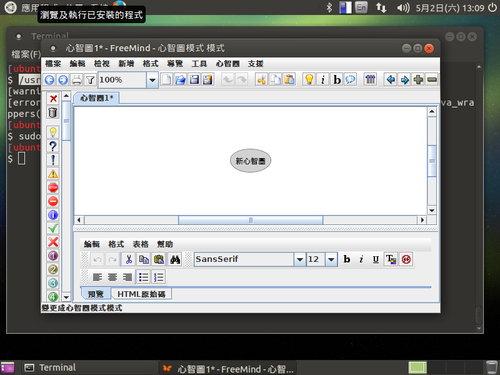This screenshot has width=500, height=375.
Task: Toggle bold node style in main toolbar
Action: click(337, 80)
